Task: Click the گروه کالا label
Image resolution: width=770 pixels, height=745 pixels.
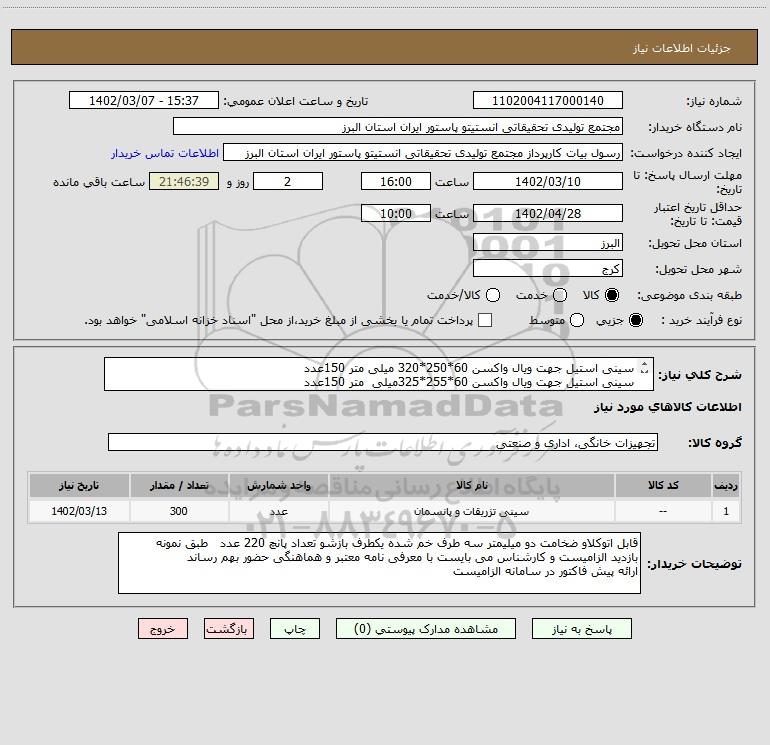Action: click(x=715, y=442)
